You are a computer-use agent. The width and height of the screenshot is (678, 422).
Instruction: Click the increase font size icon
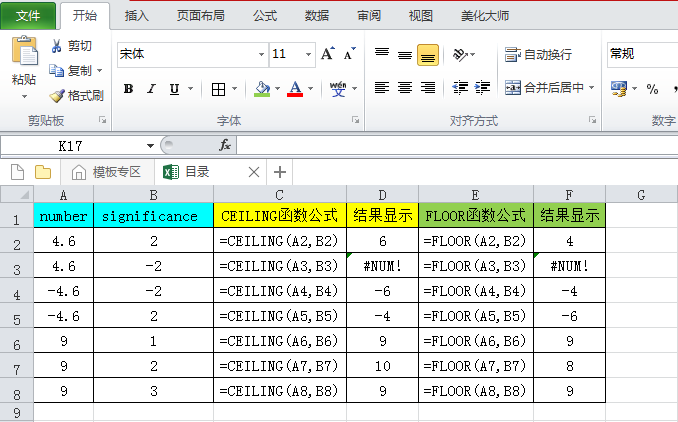[x=328, y=54]
